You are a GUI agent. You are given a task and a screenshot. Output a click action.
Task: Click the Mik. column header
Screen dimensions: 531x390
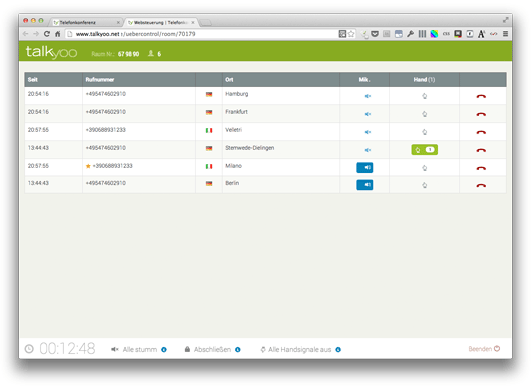coord(364,80)
